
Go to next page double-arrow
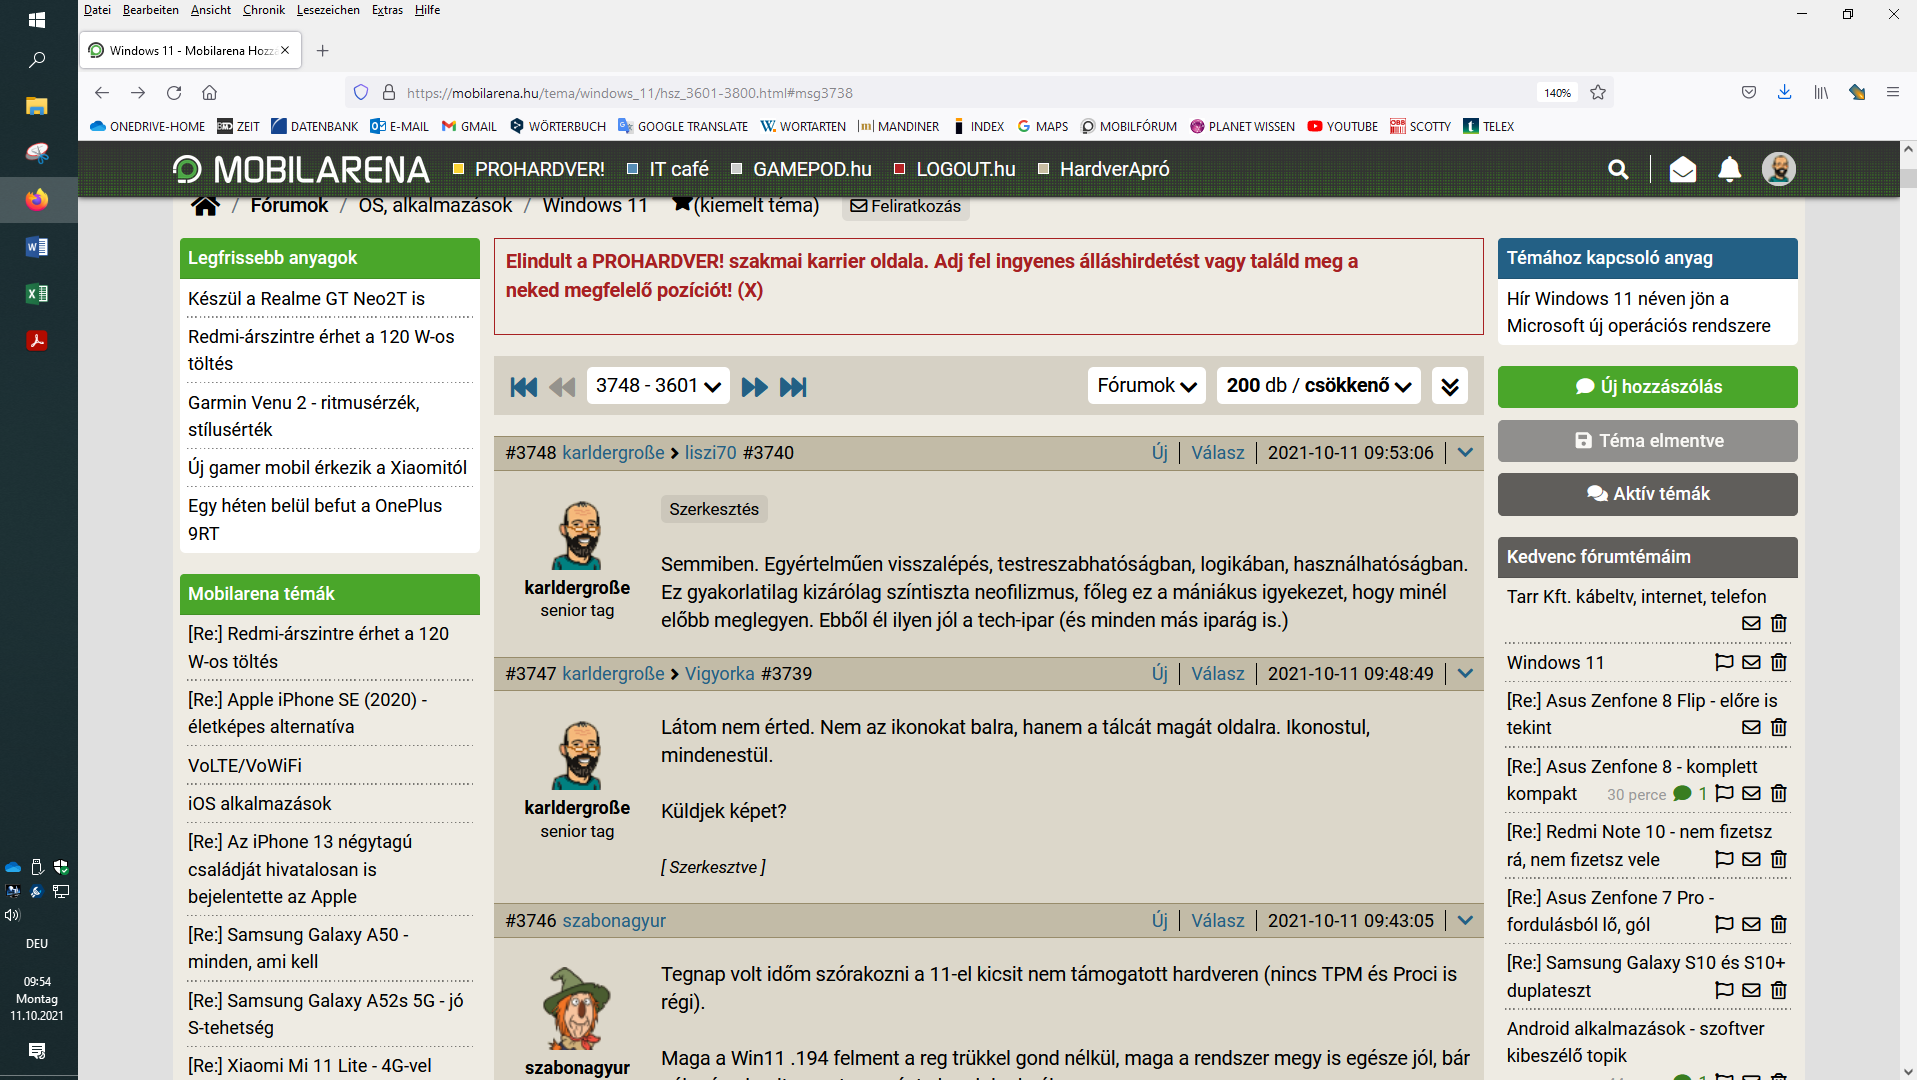click(x=754, y=387)
